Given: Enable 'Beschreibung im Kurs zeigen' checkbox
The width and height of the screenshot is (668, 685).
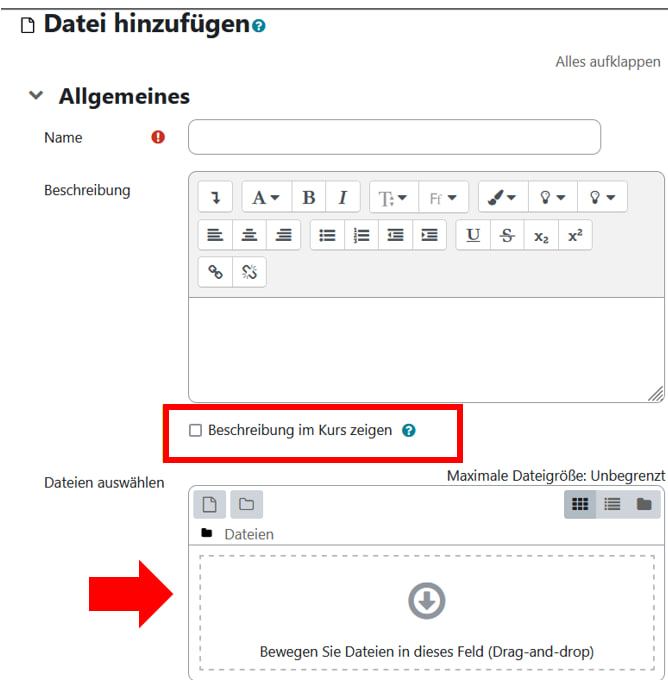Looking at the screenshot, I should pyautogui.click(x=196, y=431).
